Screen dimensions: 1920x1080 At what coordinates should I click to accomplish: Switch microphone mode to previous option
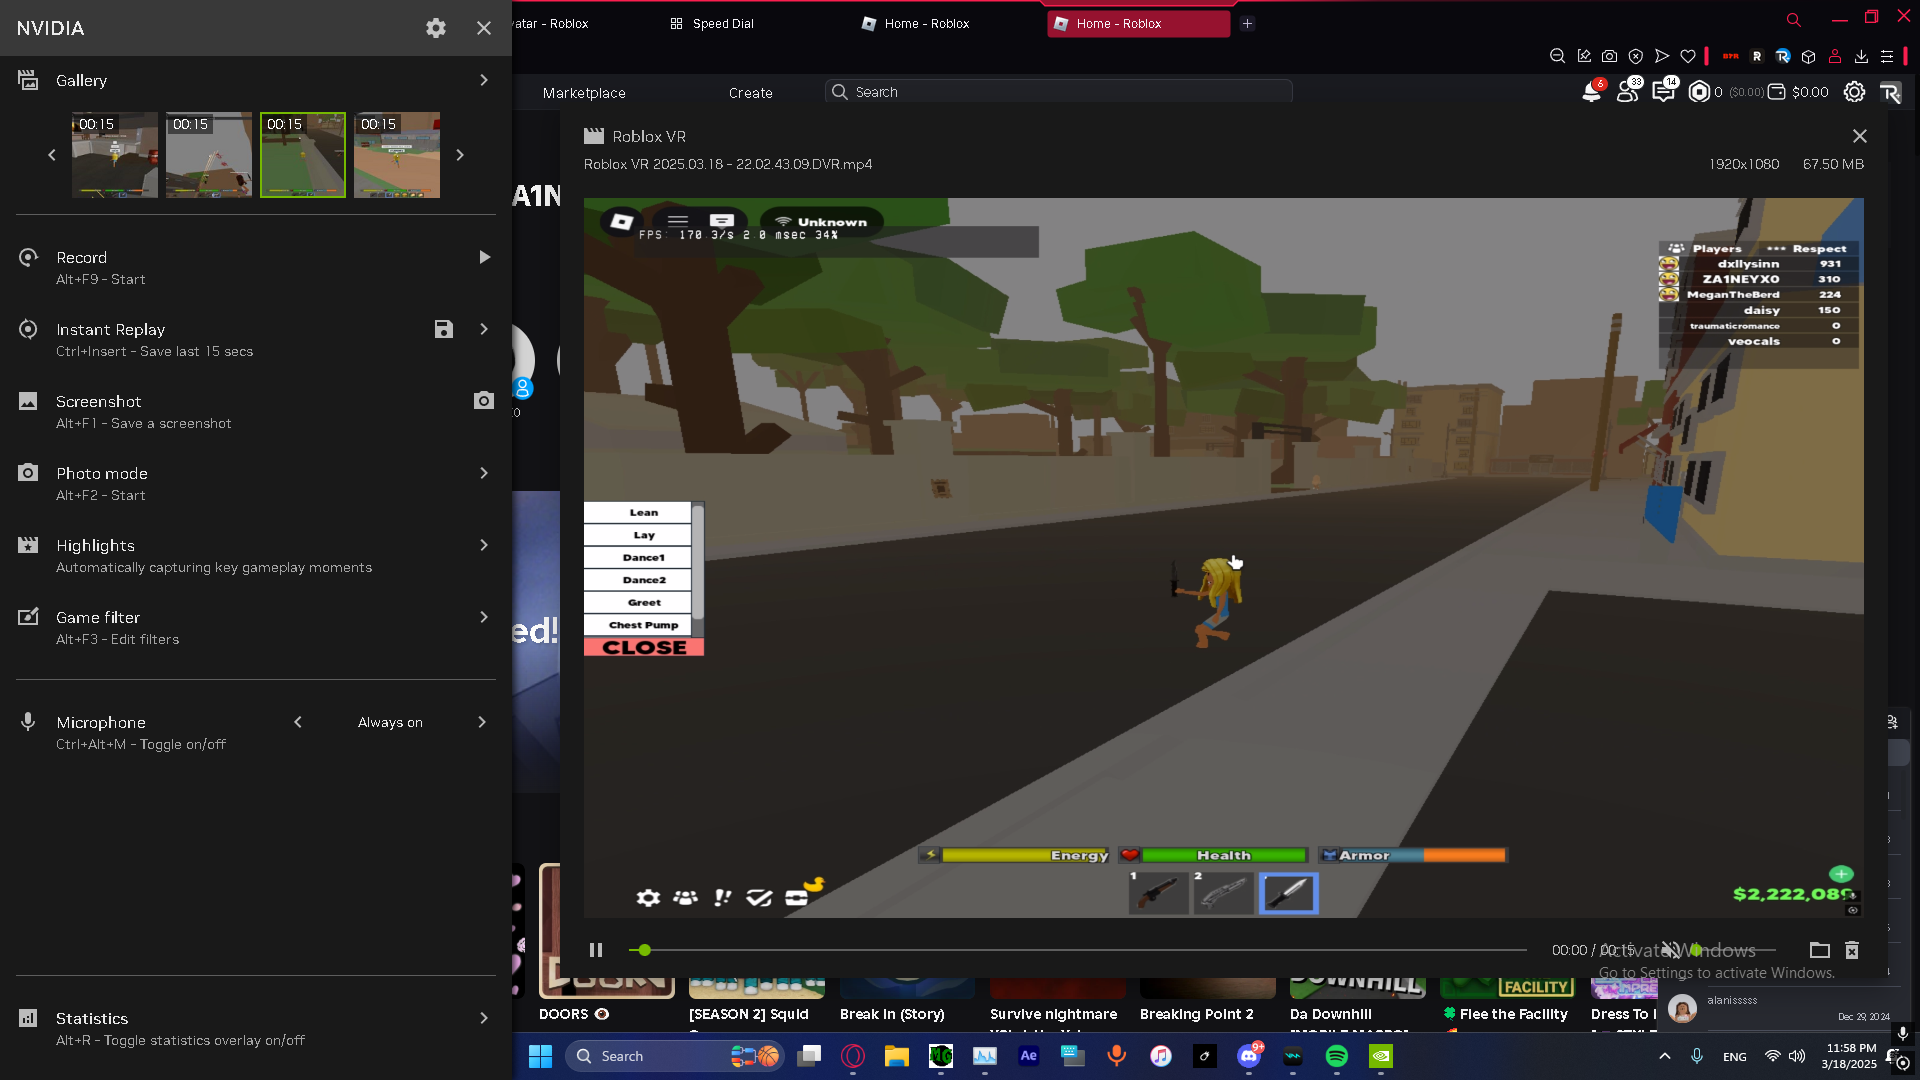coord(297,722)
